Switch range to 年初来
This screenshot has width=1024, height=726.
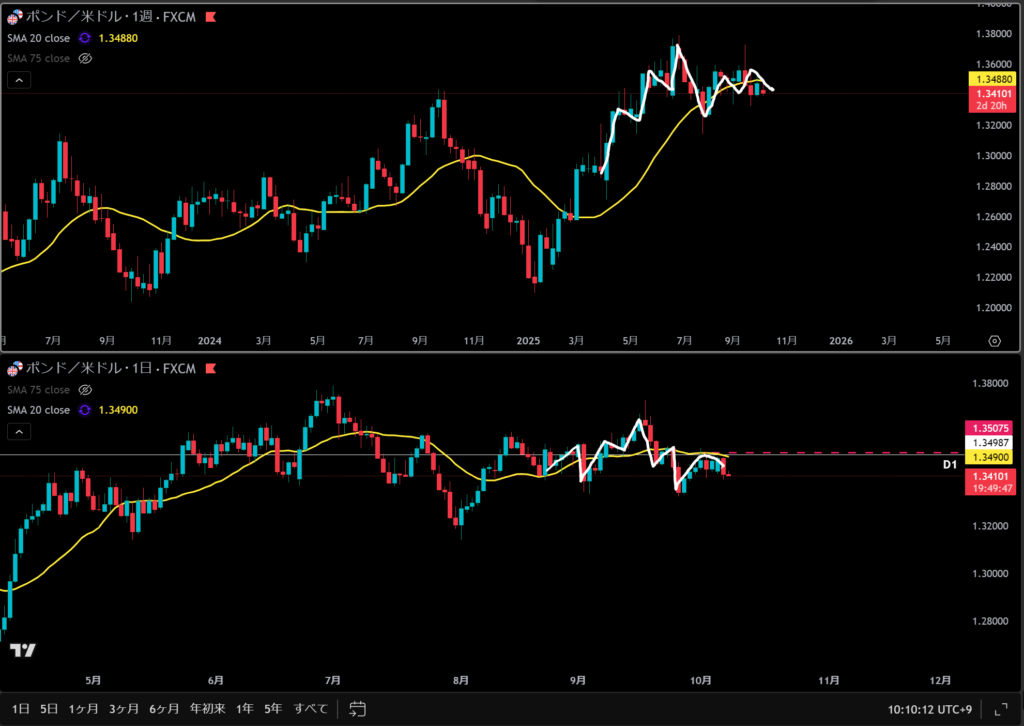(208, 708)
